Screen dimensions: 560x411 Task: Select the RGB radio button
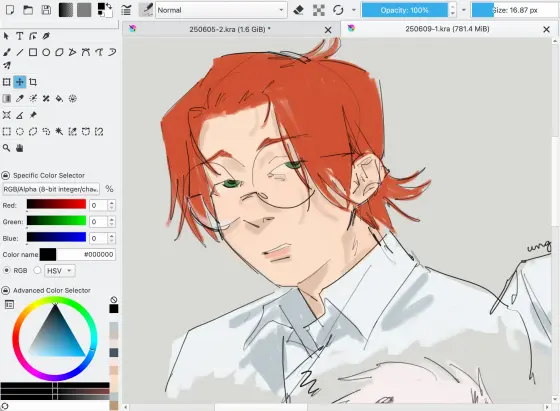[6, 270]
